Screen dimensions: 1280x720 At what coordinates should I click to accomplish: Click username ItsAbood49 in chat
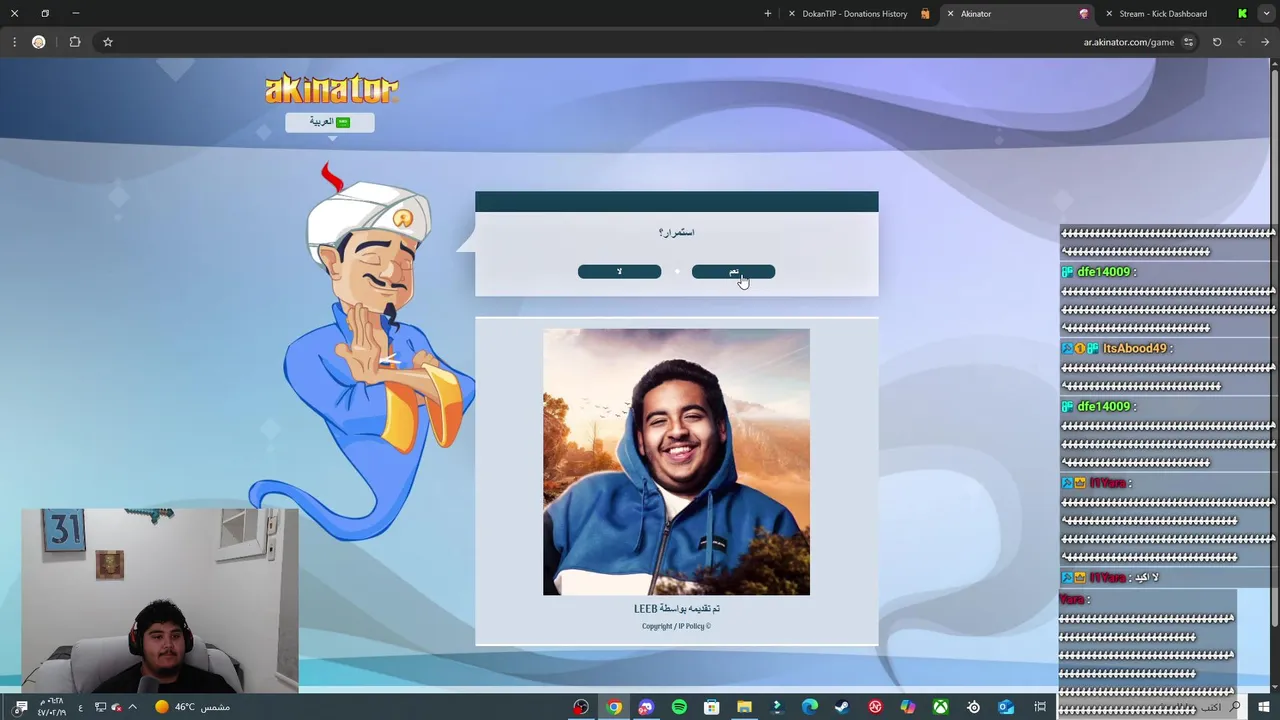coord(1135,348)
